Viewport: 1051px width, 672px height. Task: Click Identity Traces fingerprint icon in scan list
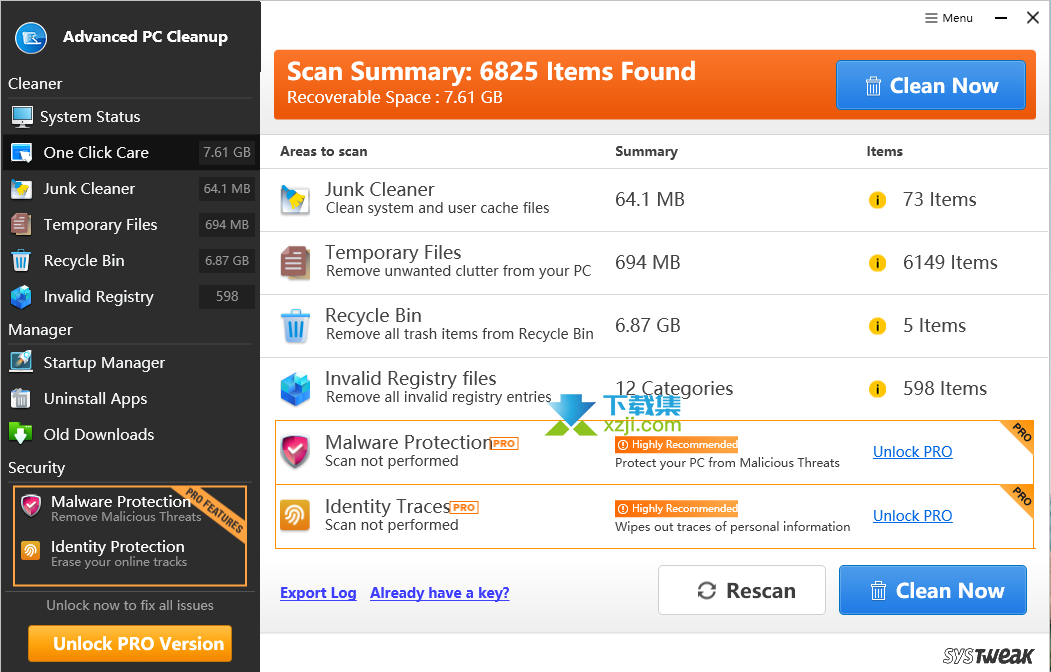click(x=295, y=515)
